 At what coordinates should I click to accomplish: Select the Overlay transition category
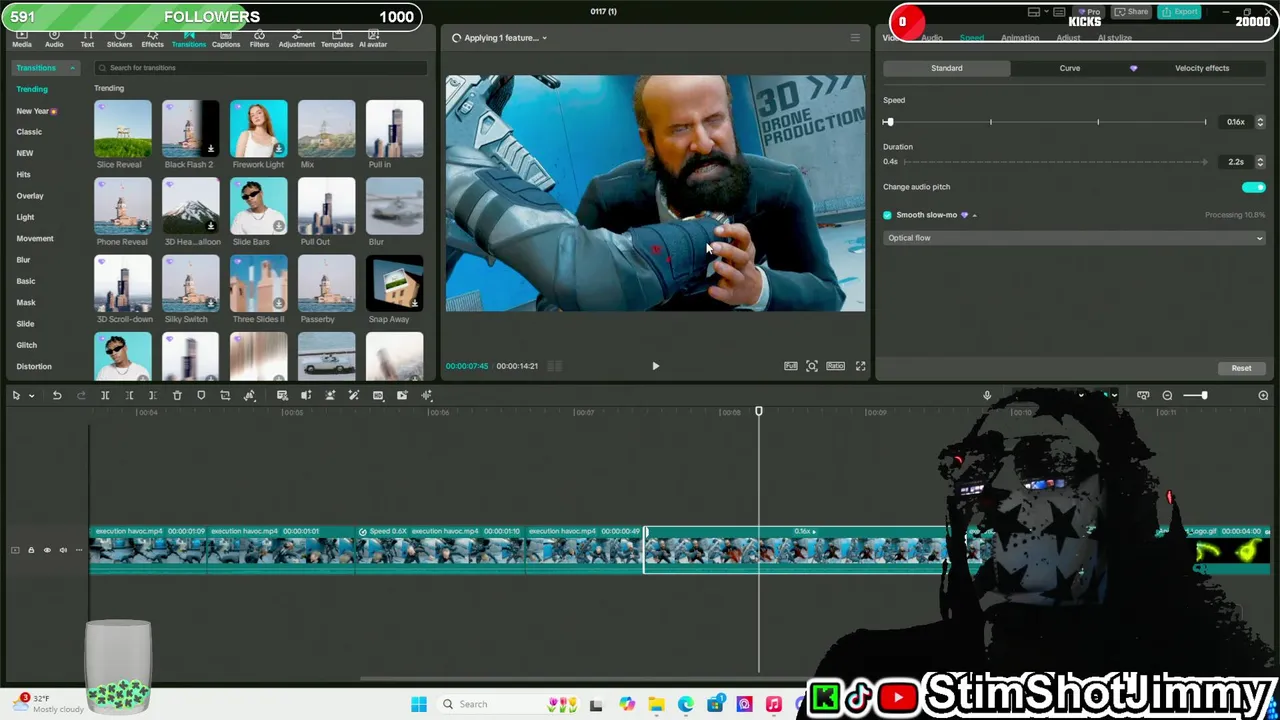coord(30,196)
